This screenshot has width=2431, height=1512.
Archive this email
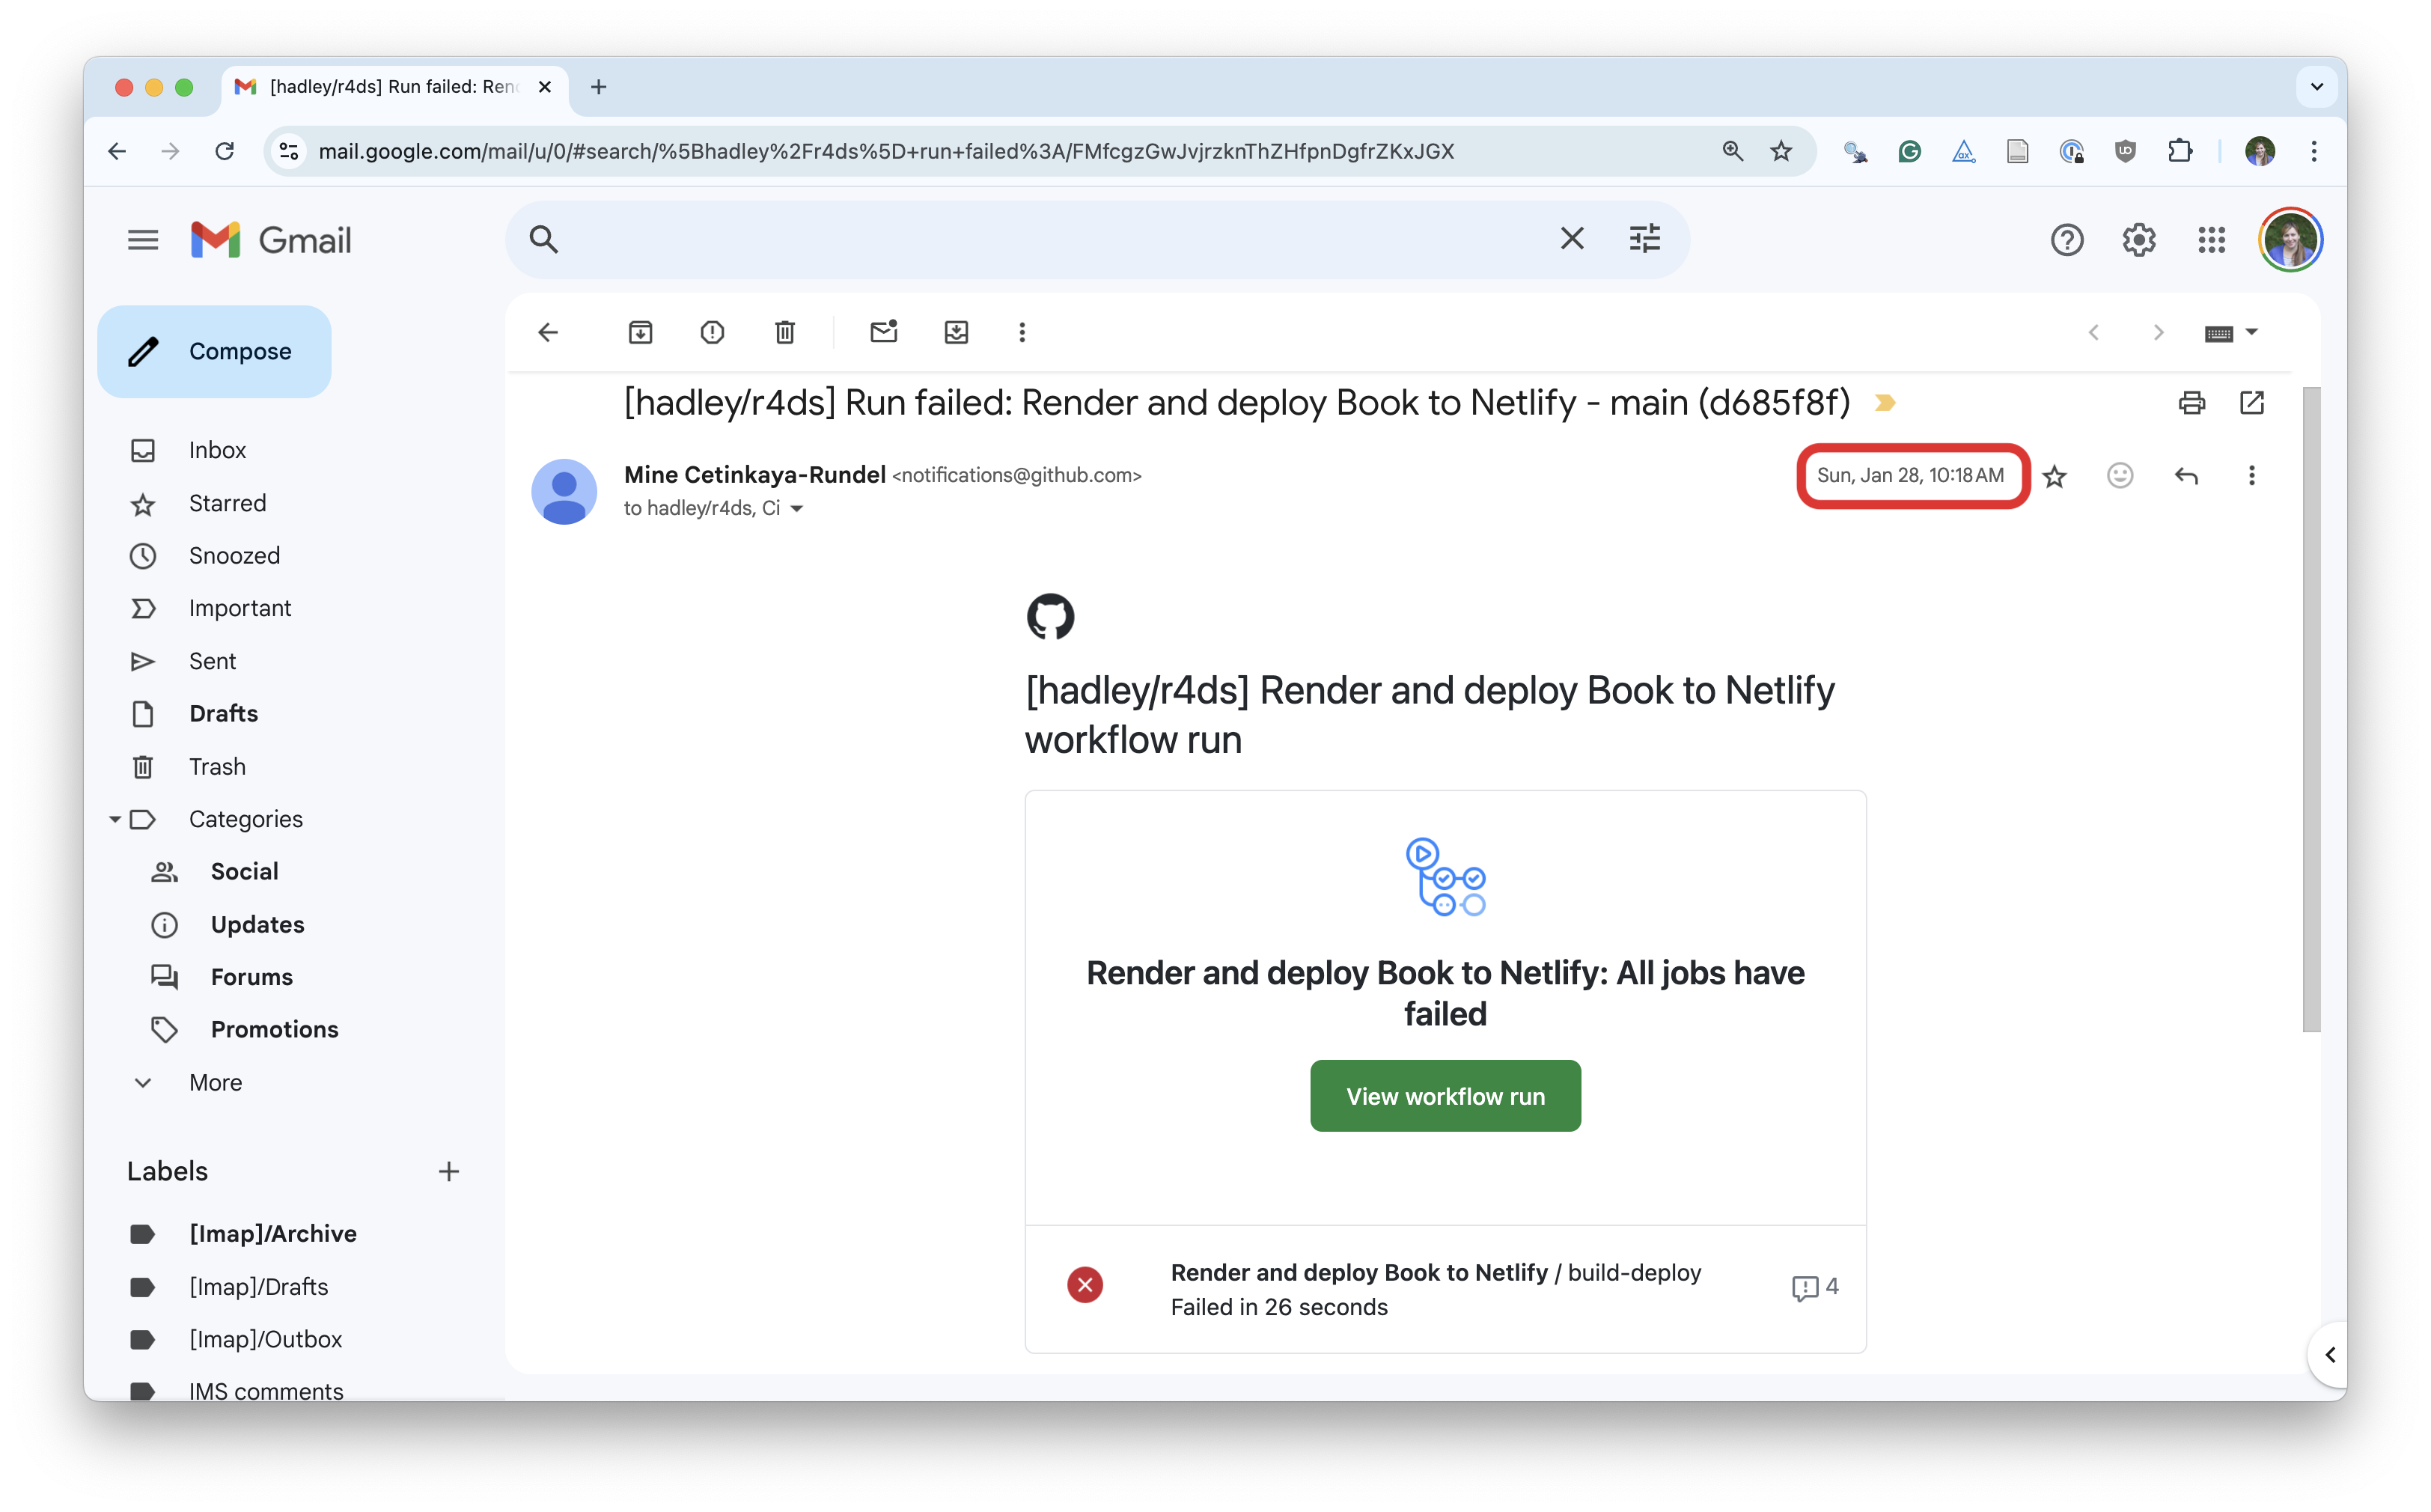[641, 332]
